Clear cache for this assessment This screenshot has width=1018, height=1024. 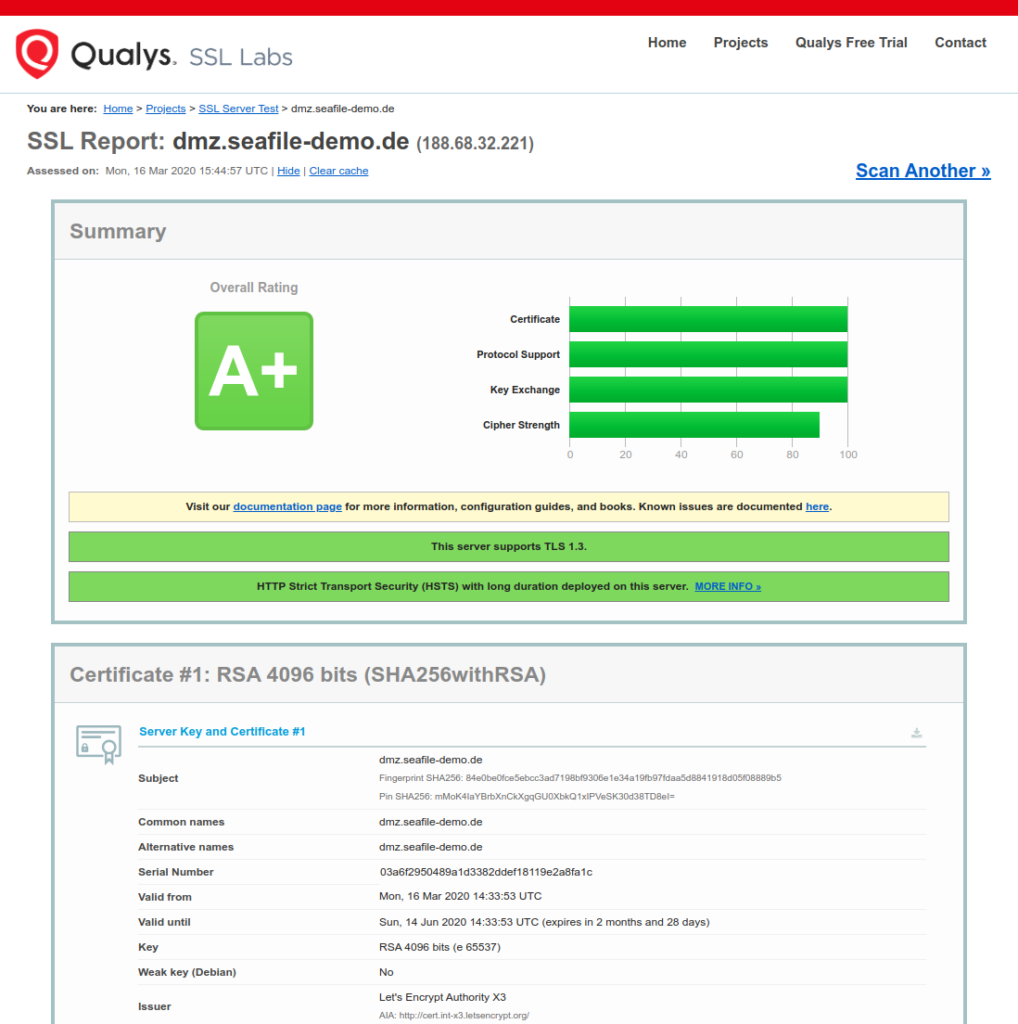(338, 171)
